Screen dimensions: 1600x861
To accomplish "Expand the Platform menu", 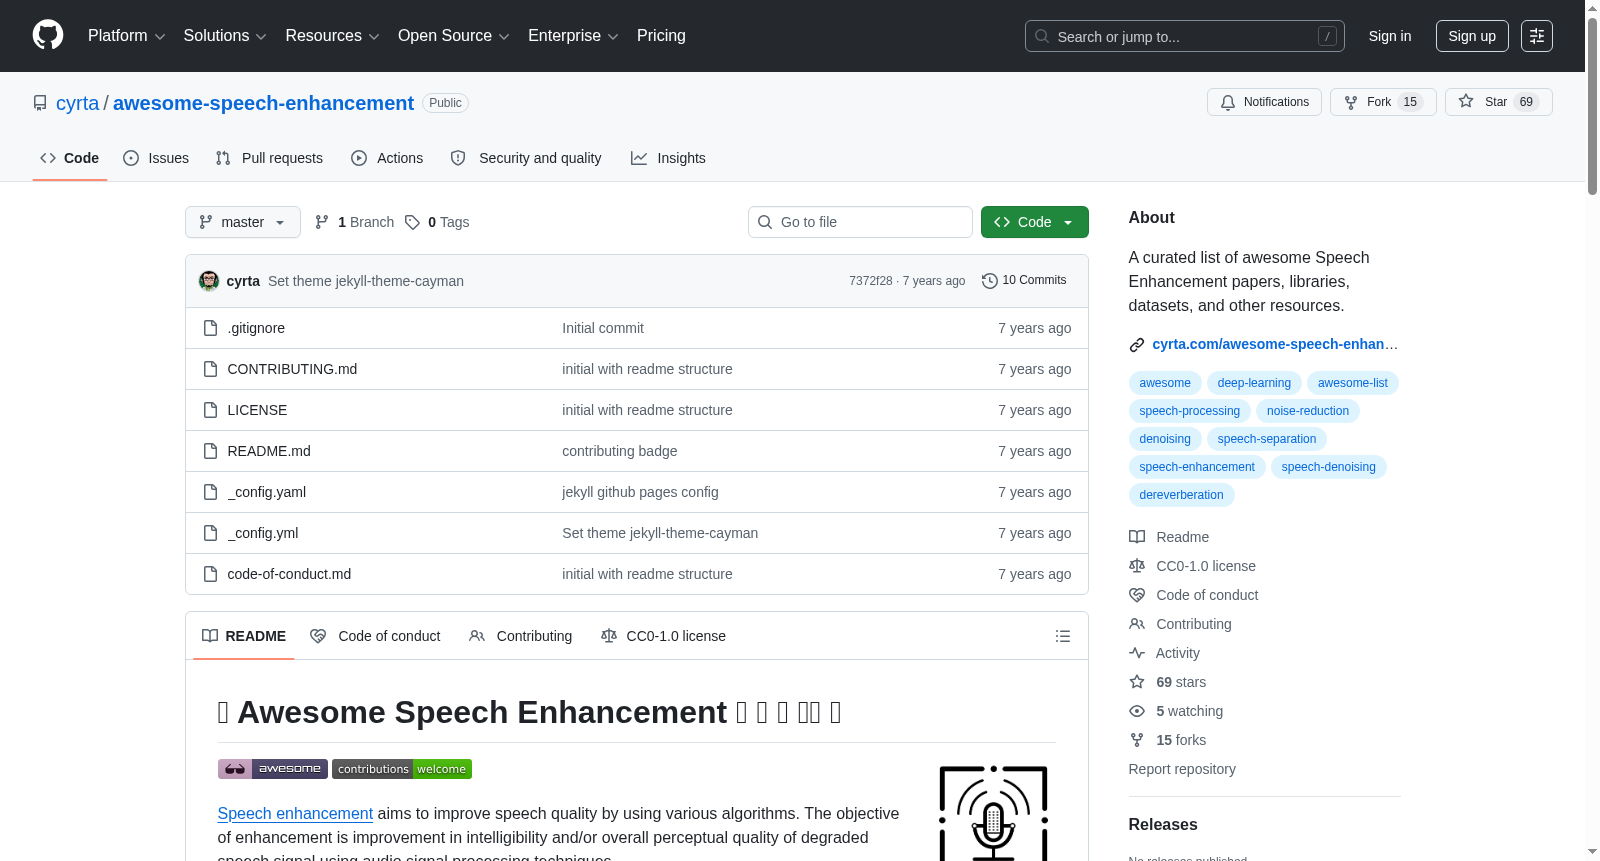I will pos(127,36).
